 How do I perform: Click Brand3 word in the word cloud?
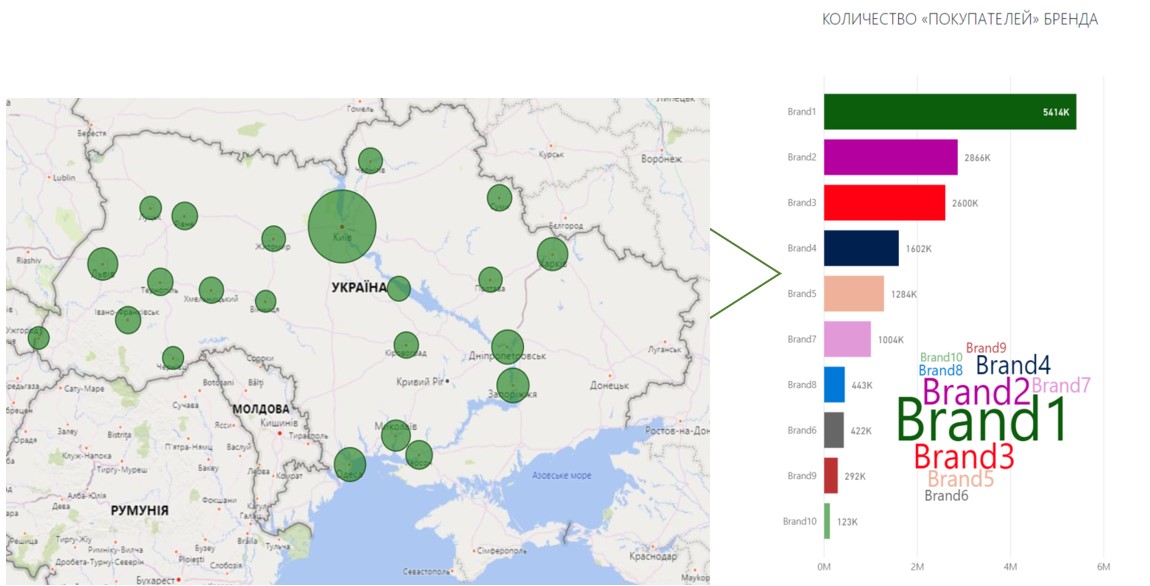[x=963, y=457]
